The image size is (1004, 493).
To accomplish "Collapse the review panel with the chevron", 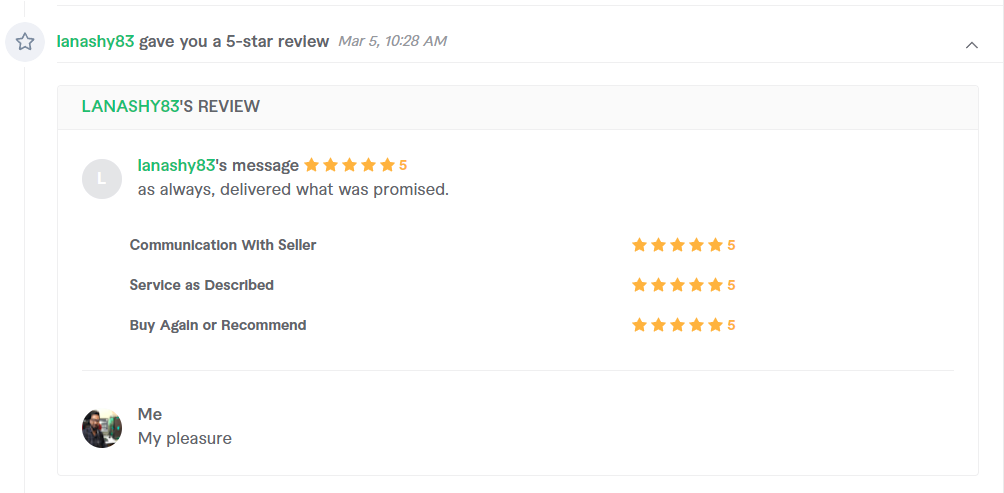I will tap(971, 45).
